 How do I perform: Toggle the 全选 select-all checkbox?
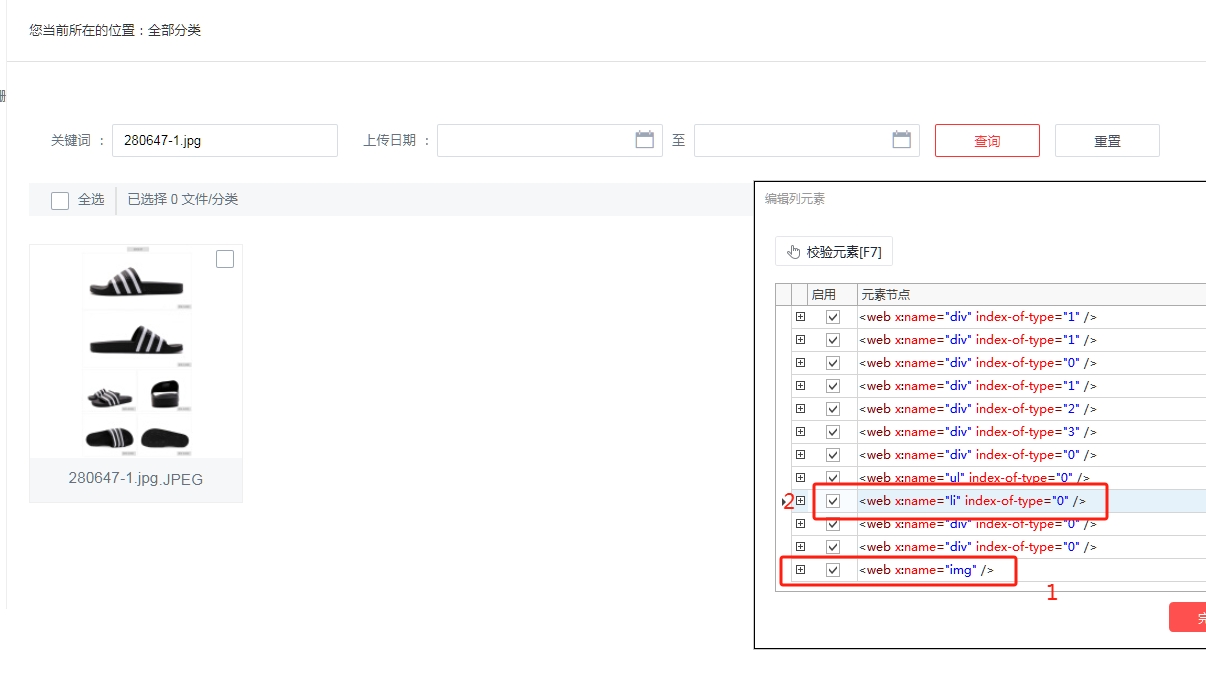(x=60, y=200)
